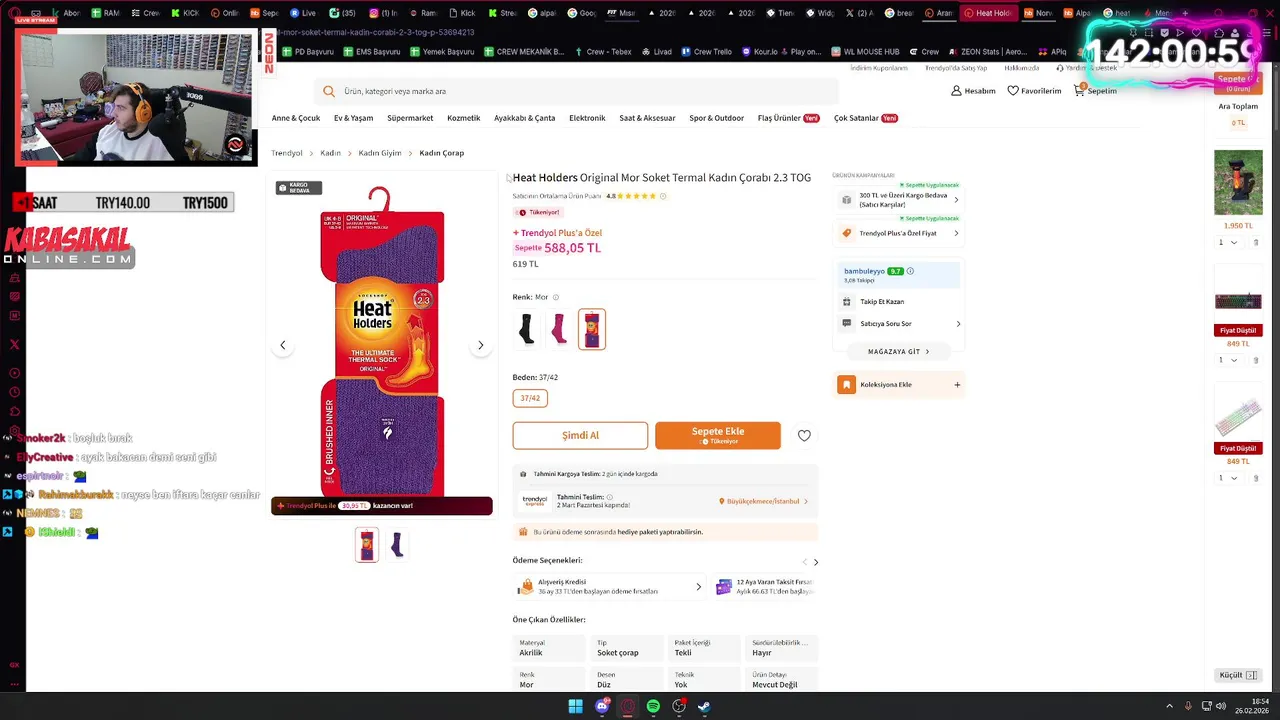Click Koleksiyona Ekle plus icon
The height and width of the screenshot is (720, 1280).
coord(957,384)
